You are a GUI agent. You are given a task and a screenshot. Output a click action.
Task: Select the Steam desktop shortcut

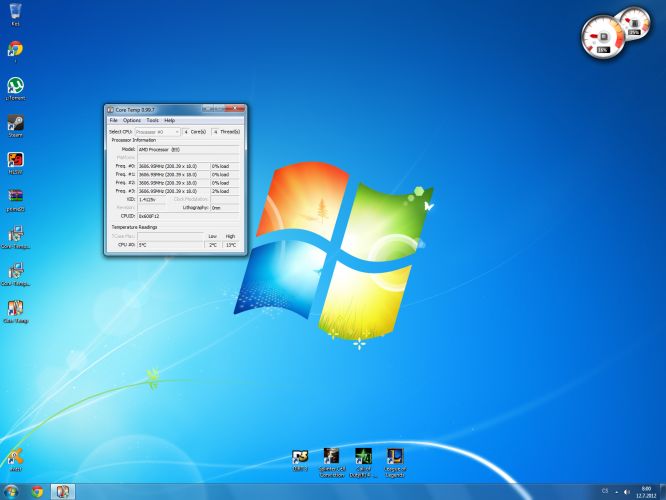tap(15, 126)
